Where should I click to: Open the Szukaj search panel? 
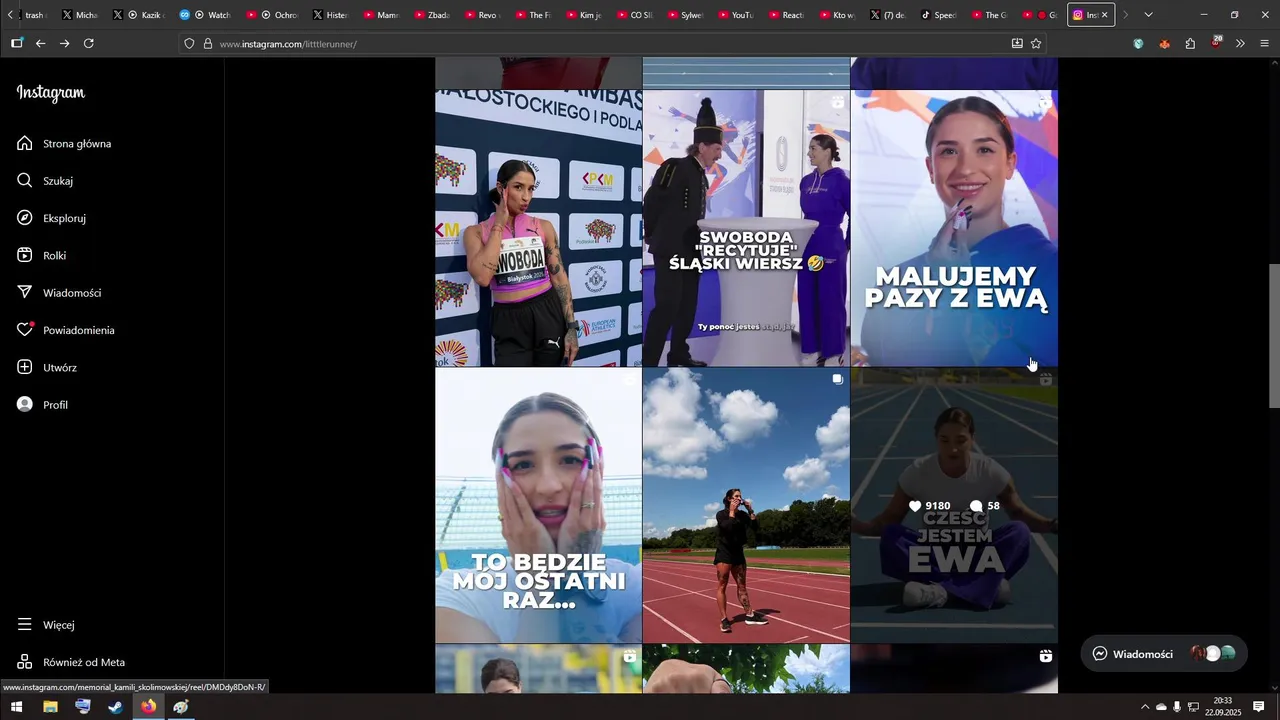pyautogui.click(x=45, y=181)
